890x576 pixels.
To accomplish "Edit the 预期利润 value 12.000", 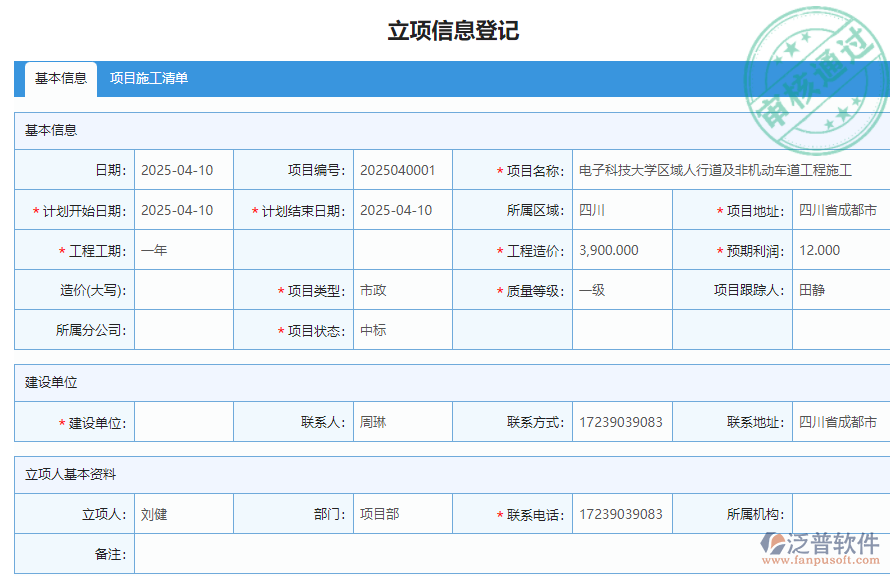I will (838, 250).
